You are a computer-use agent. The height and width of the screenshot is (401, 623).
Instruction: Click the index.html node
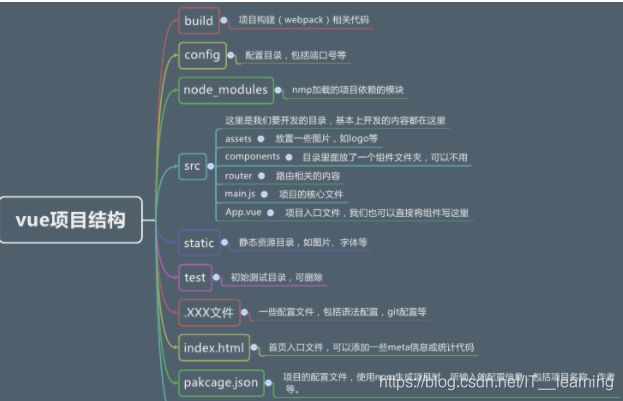pos(214,348)
